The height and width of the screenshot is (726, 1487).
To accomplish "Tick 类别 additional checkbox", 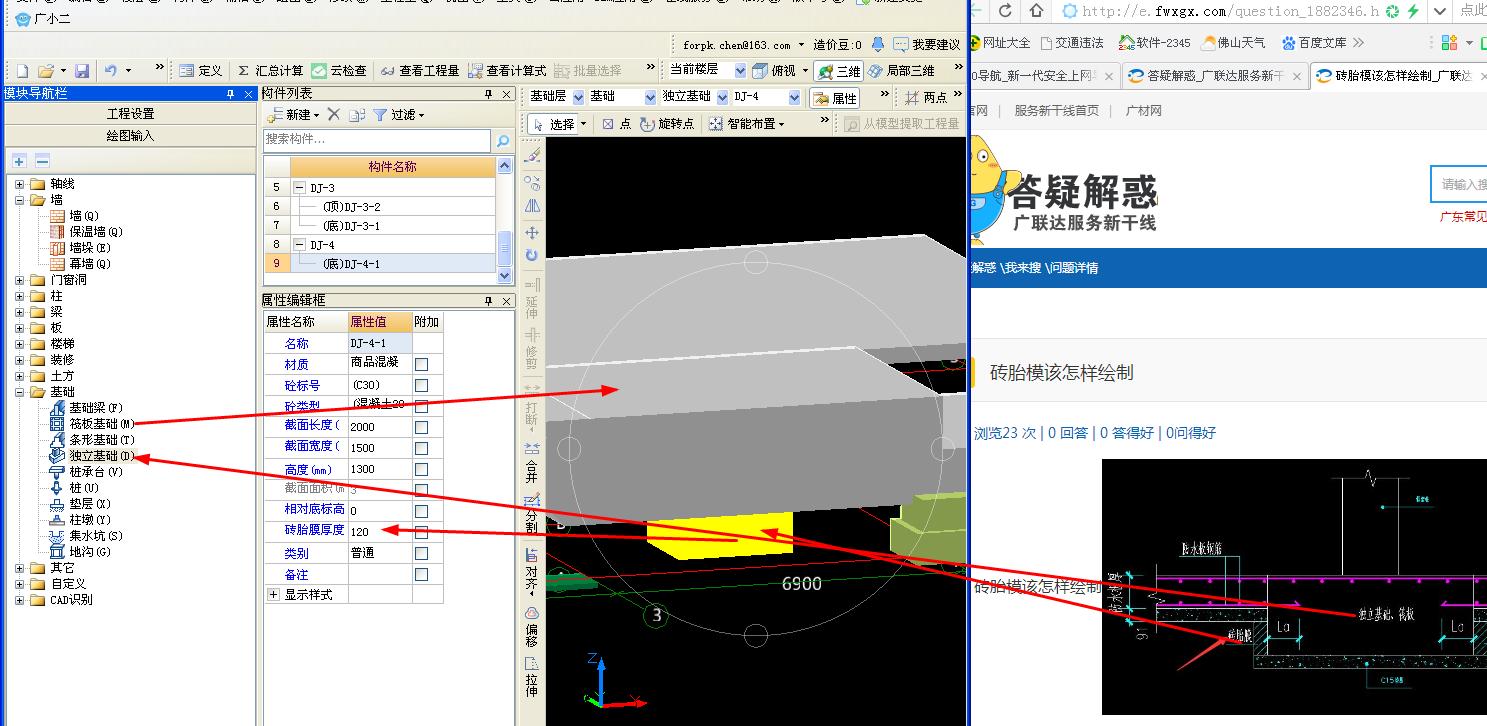I will (x=421, y=553).
